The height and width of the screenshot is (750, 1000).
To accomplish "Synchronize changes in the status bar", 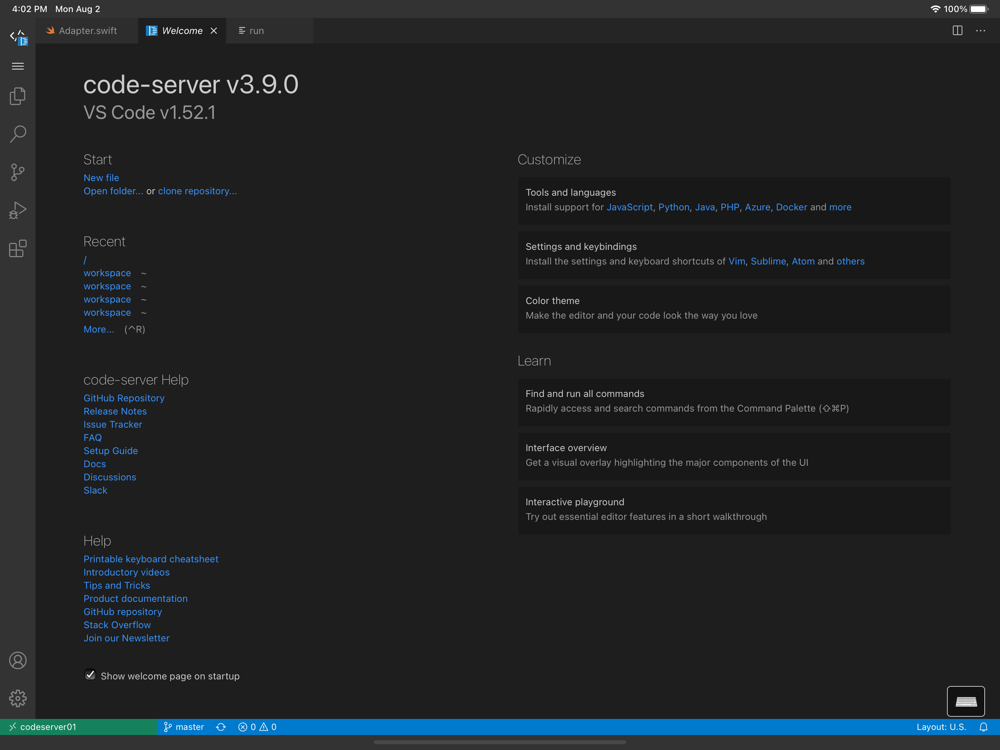I will pyautogui.click(x=221, y=727).
